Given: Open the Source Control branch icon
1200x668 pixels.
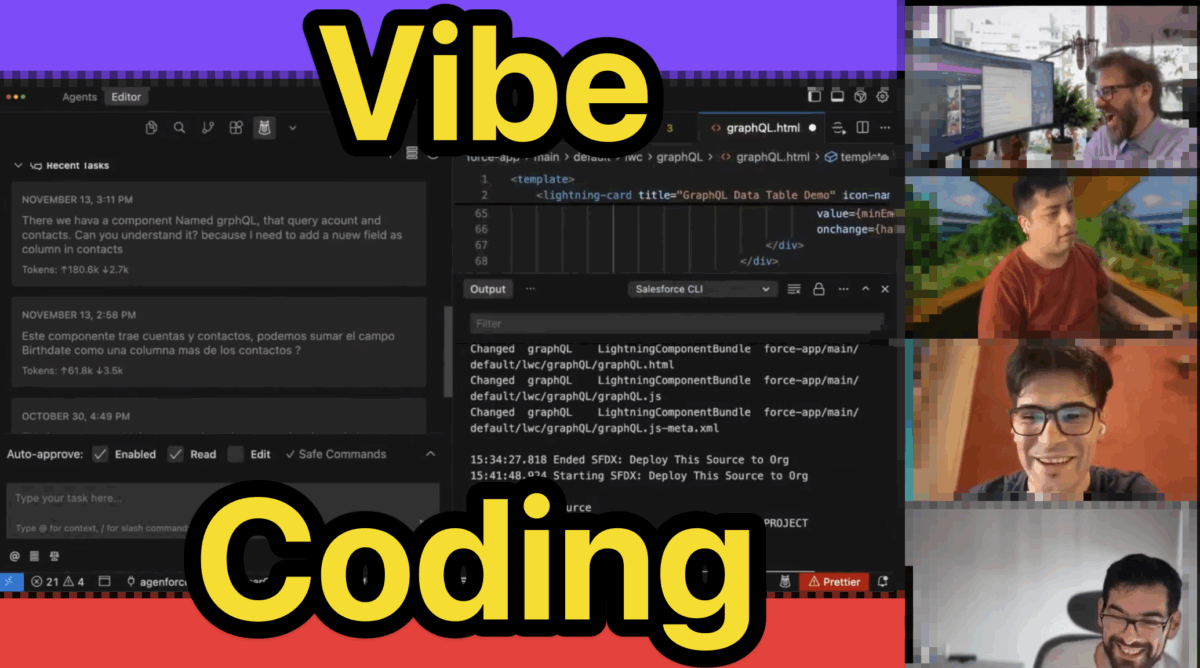Looking at the screenshot, I should tap(208, 128).
